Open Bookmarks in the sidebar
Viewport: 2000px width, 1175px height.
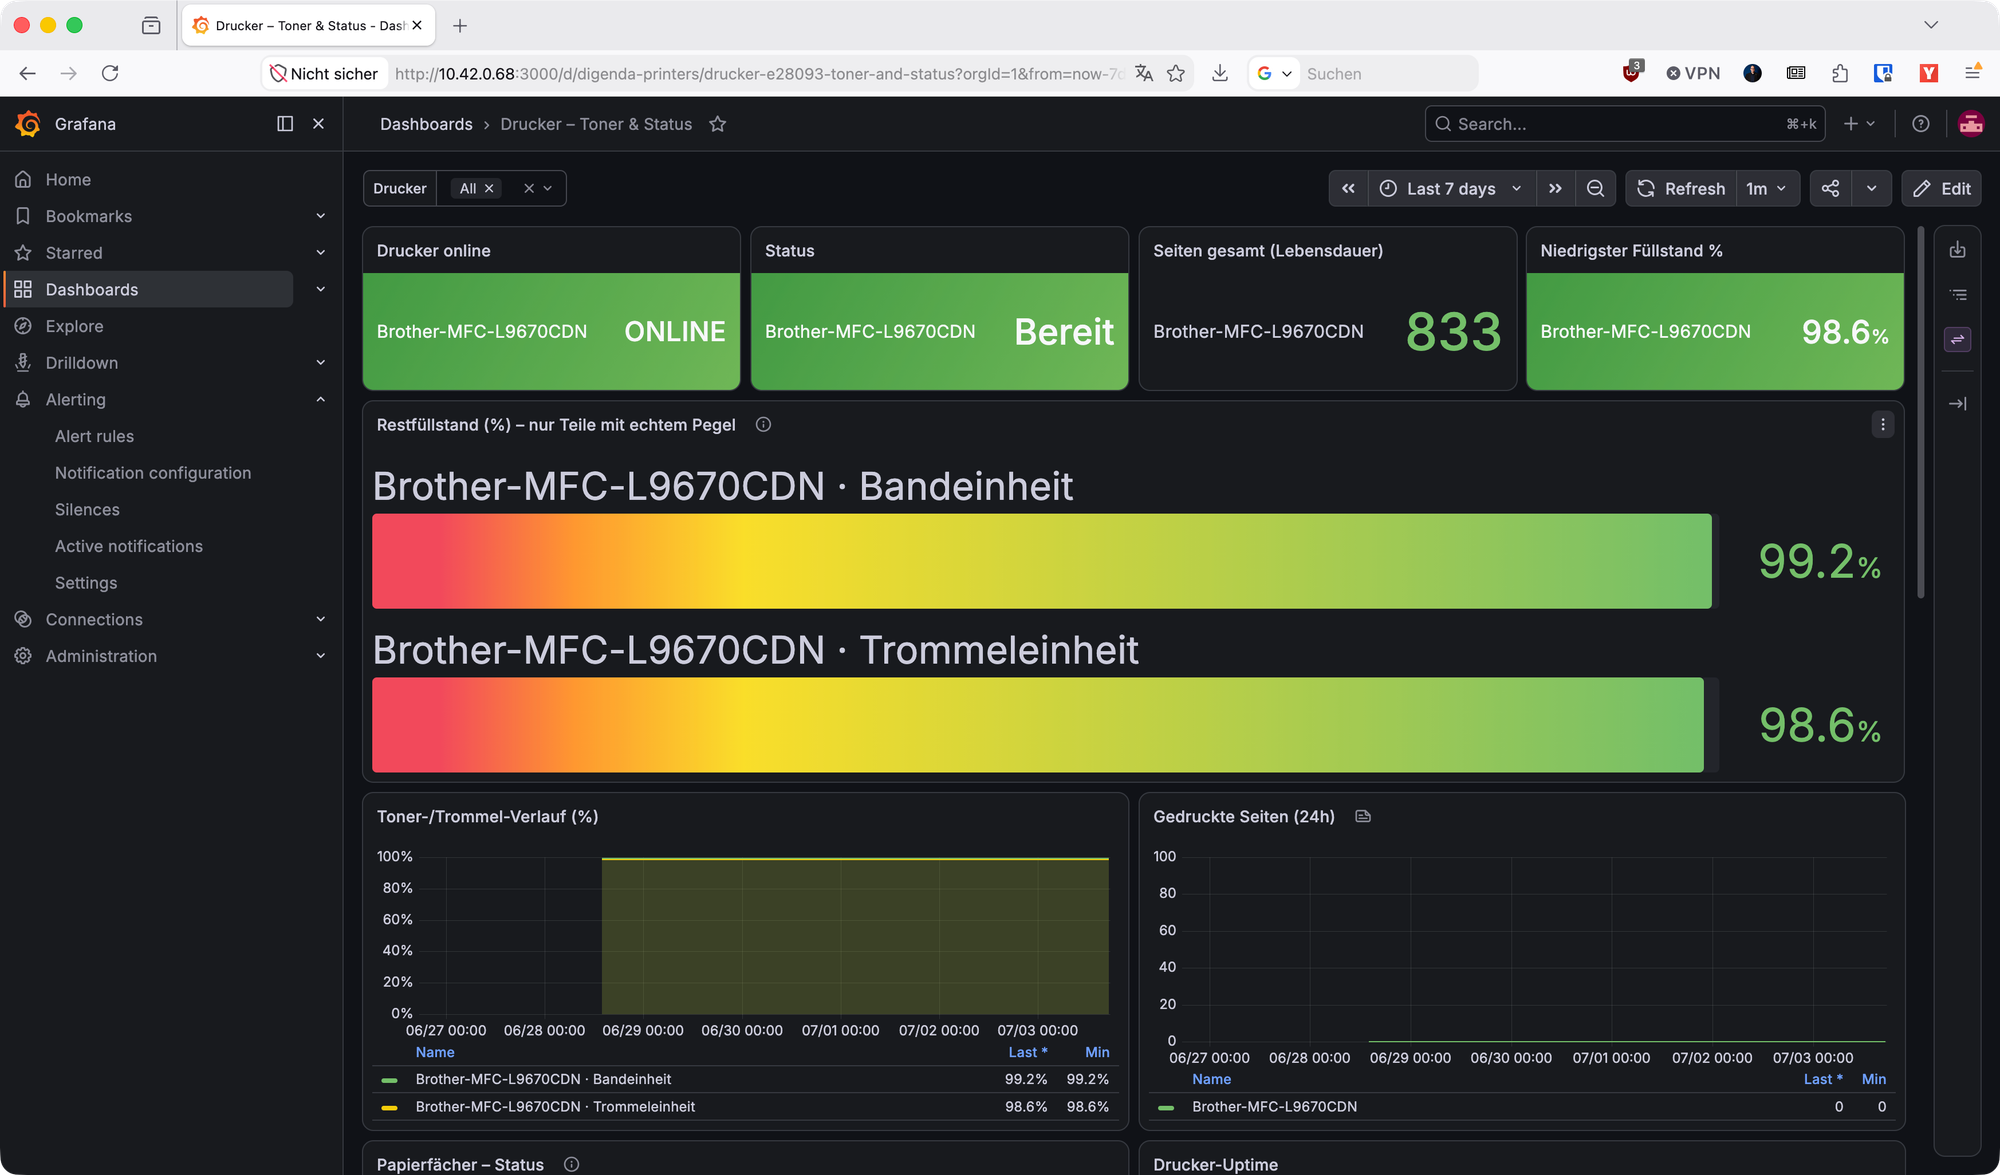[x=89, y=216]
